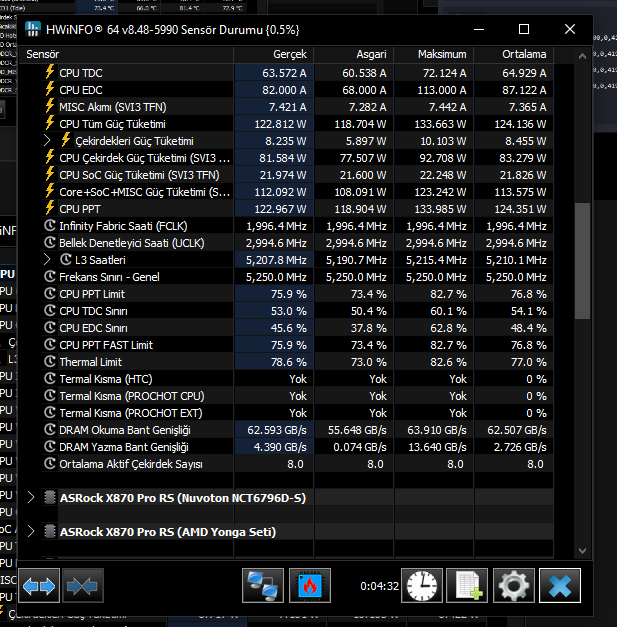Select the DRAM Yazma Bant Genişliği row label

point(124,447)
